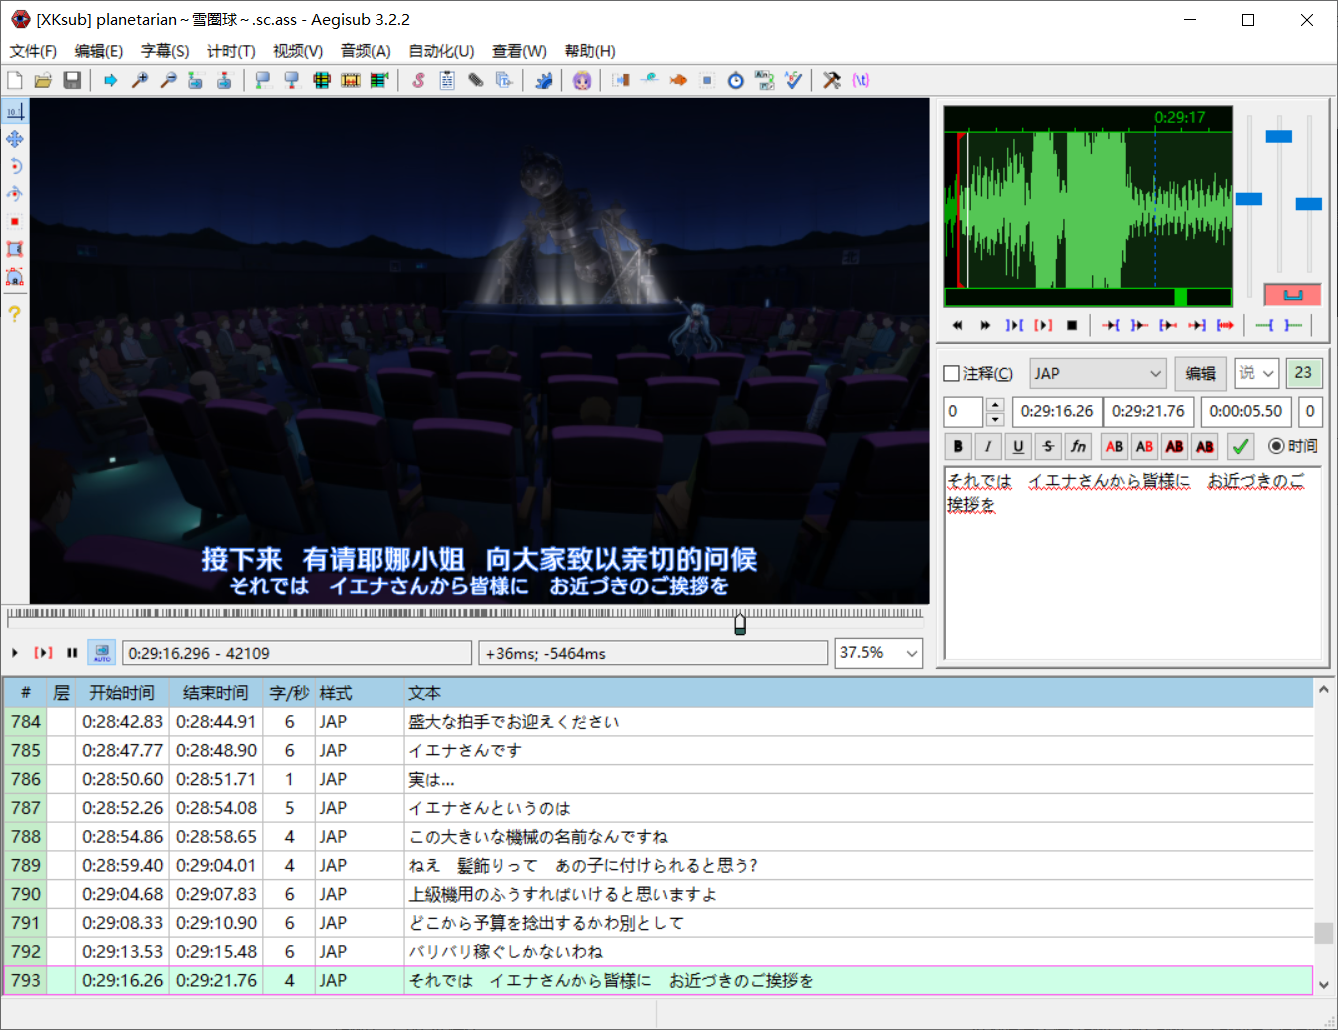The height and width of the screenshot is (1030, 1338).
Task: Zoom out video with magnifier minus icon
Action: (168, 80)
